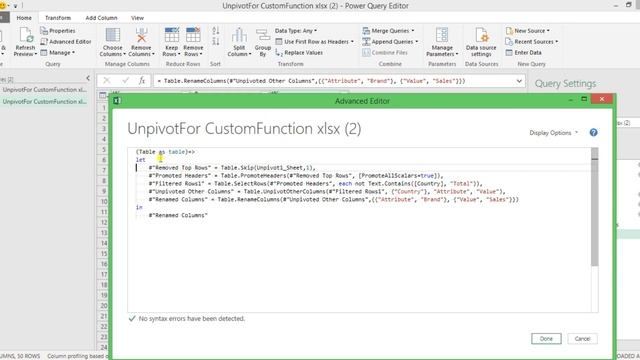Click Group By icon

click(263, 35)
